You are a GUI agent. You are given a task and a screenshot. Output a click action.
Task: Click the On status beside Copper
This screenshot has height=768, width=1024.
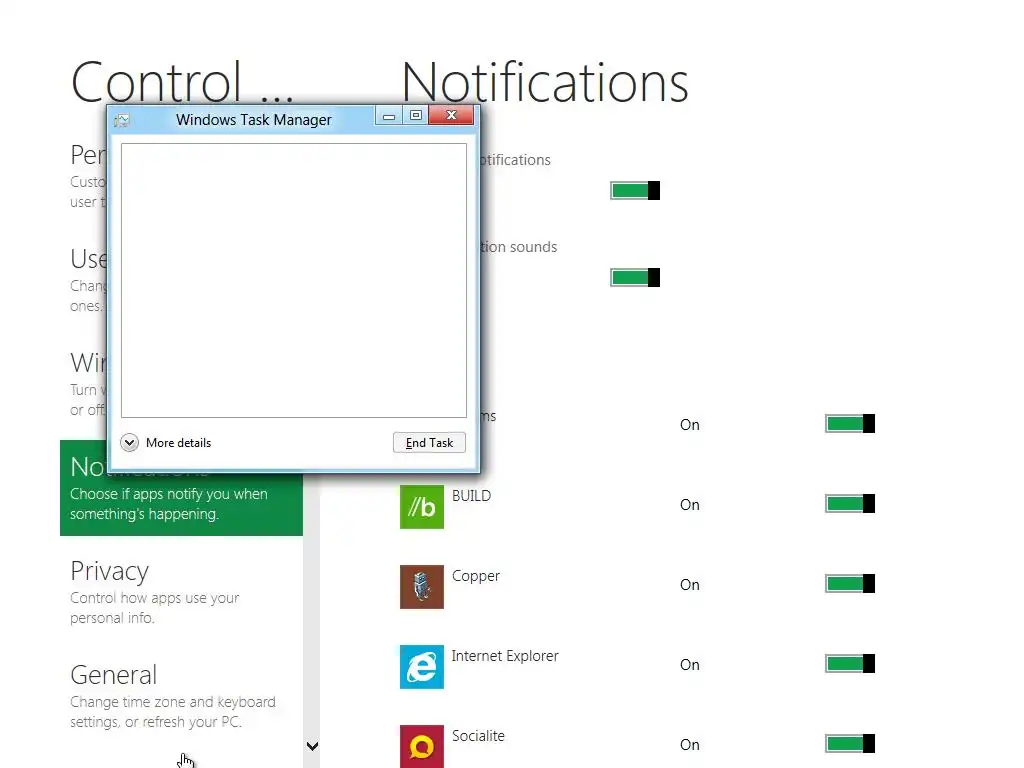coord(690,584)
